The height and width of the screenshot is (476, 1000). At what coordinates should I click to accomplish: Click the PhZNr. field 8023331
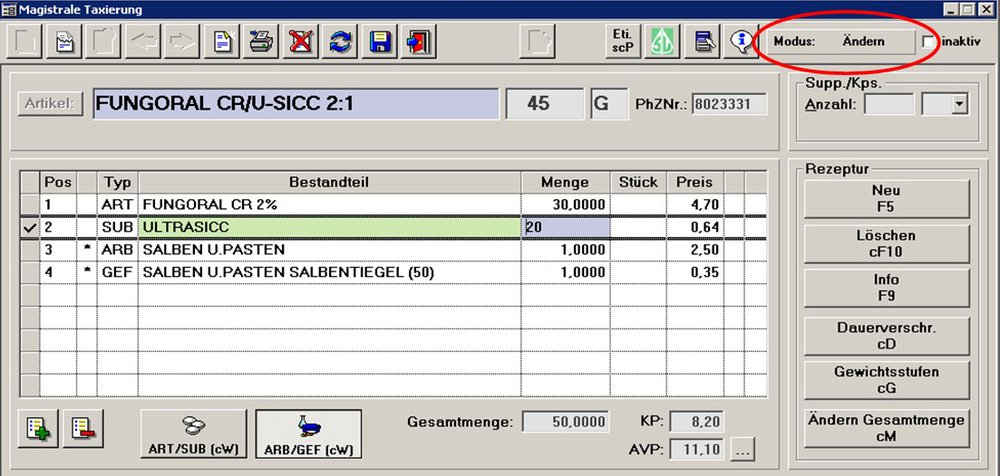tap(730, 104)
